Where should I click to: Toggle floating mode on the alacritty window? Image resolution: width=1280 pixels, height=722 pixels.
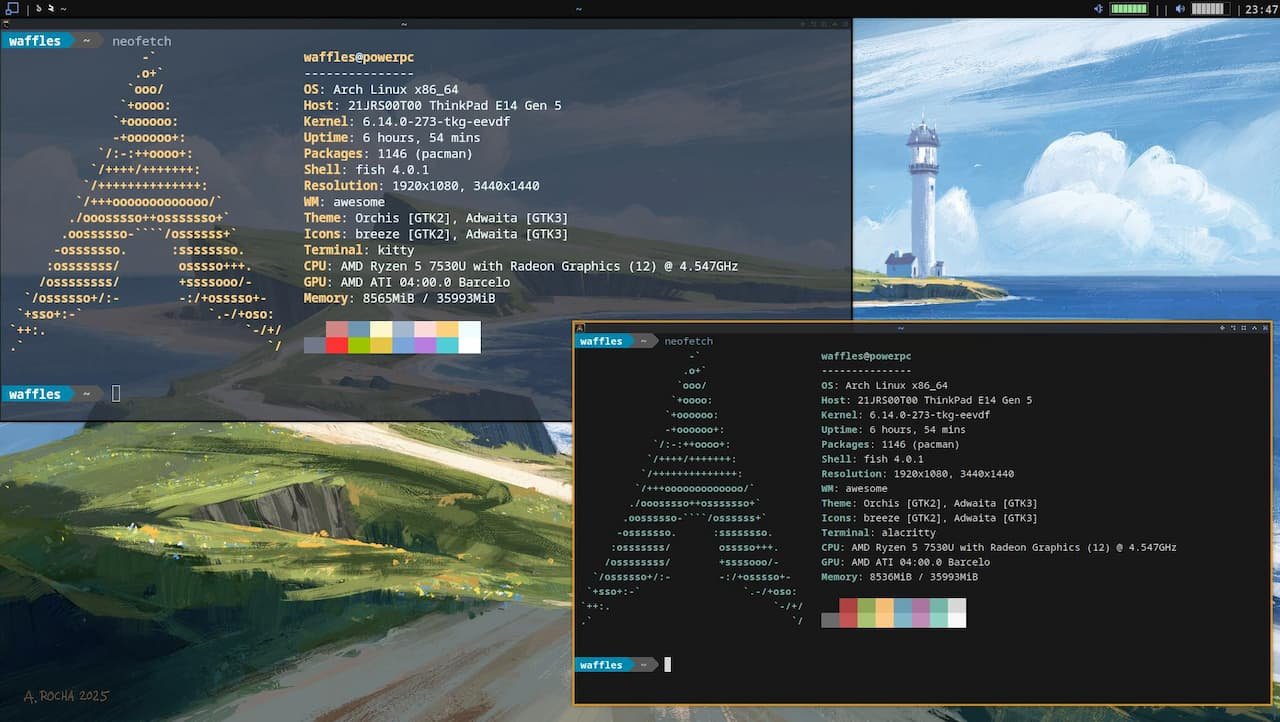1222,327
